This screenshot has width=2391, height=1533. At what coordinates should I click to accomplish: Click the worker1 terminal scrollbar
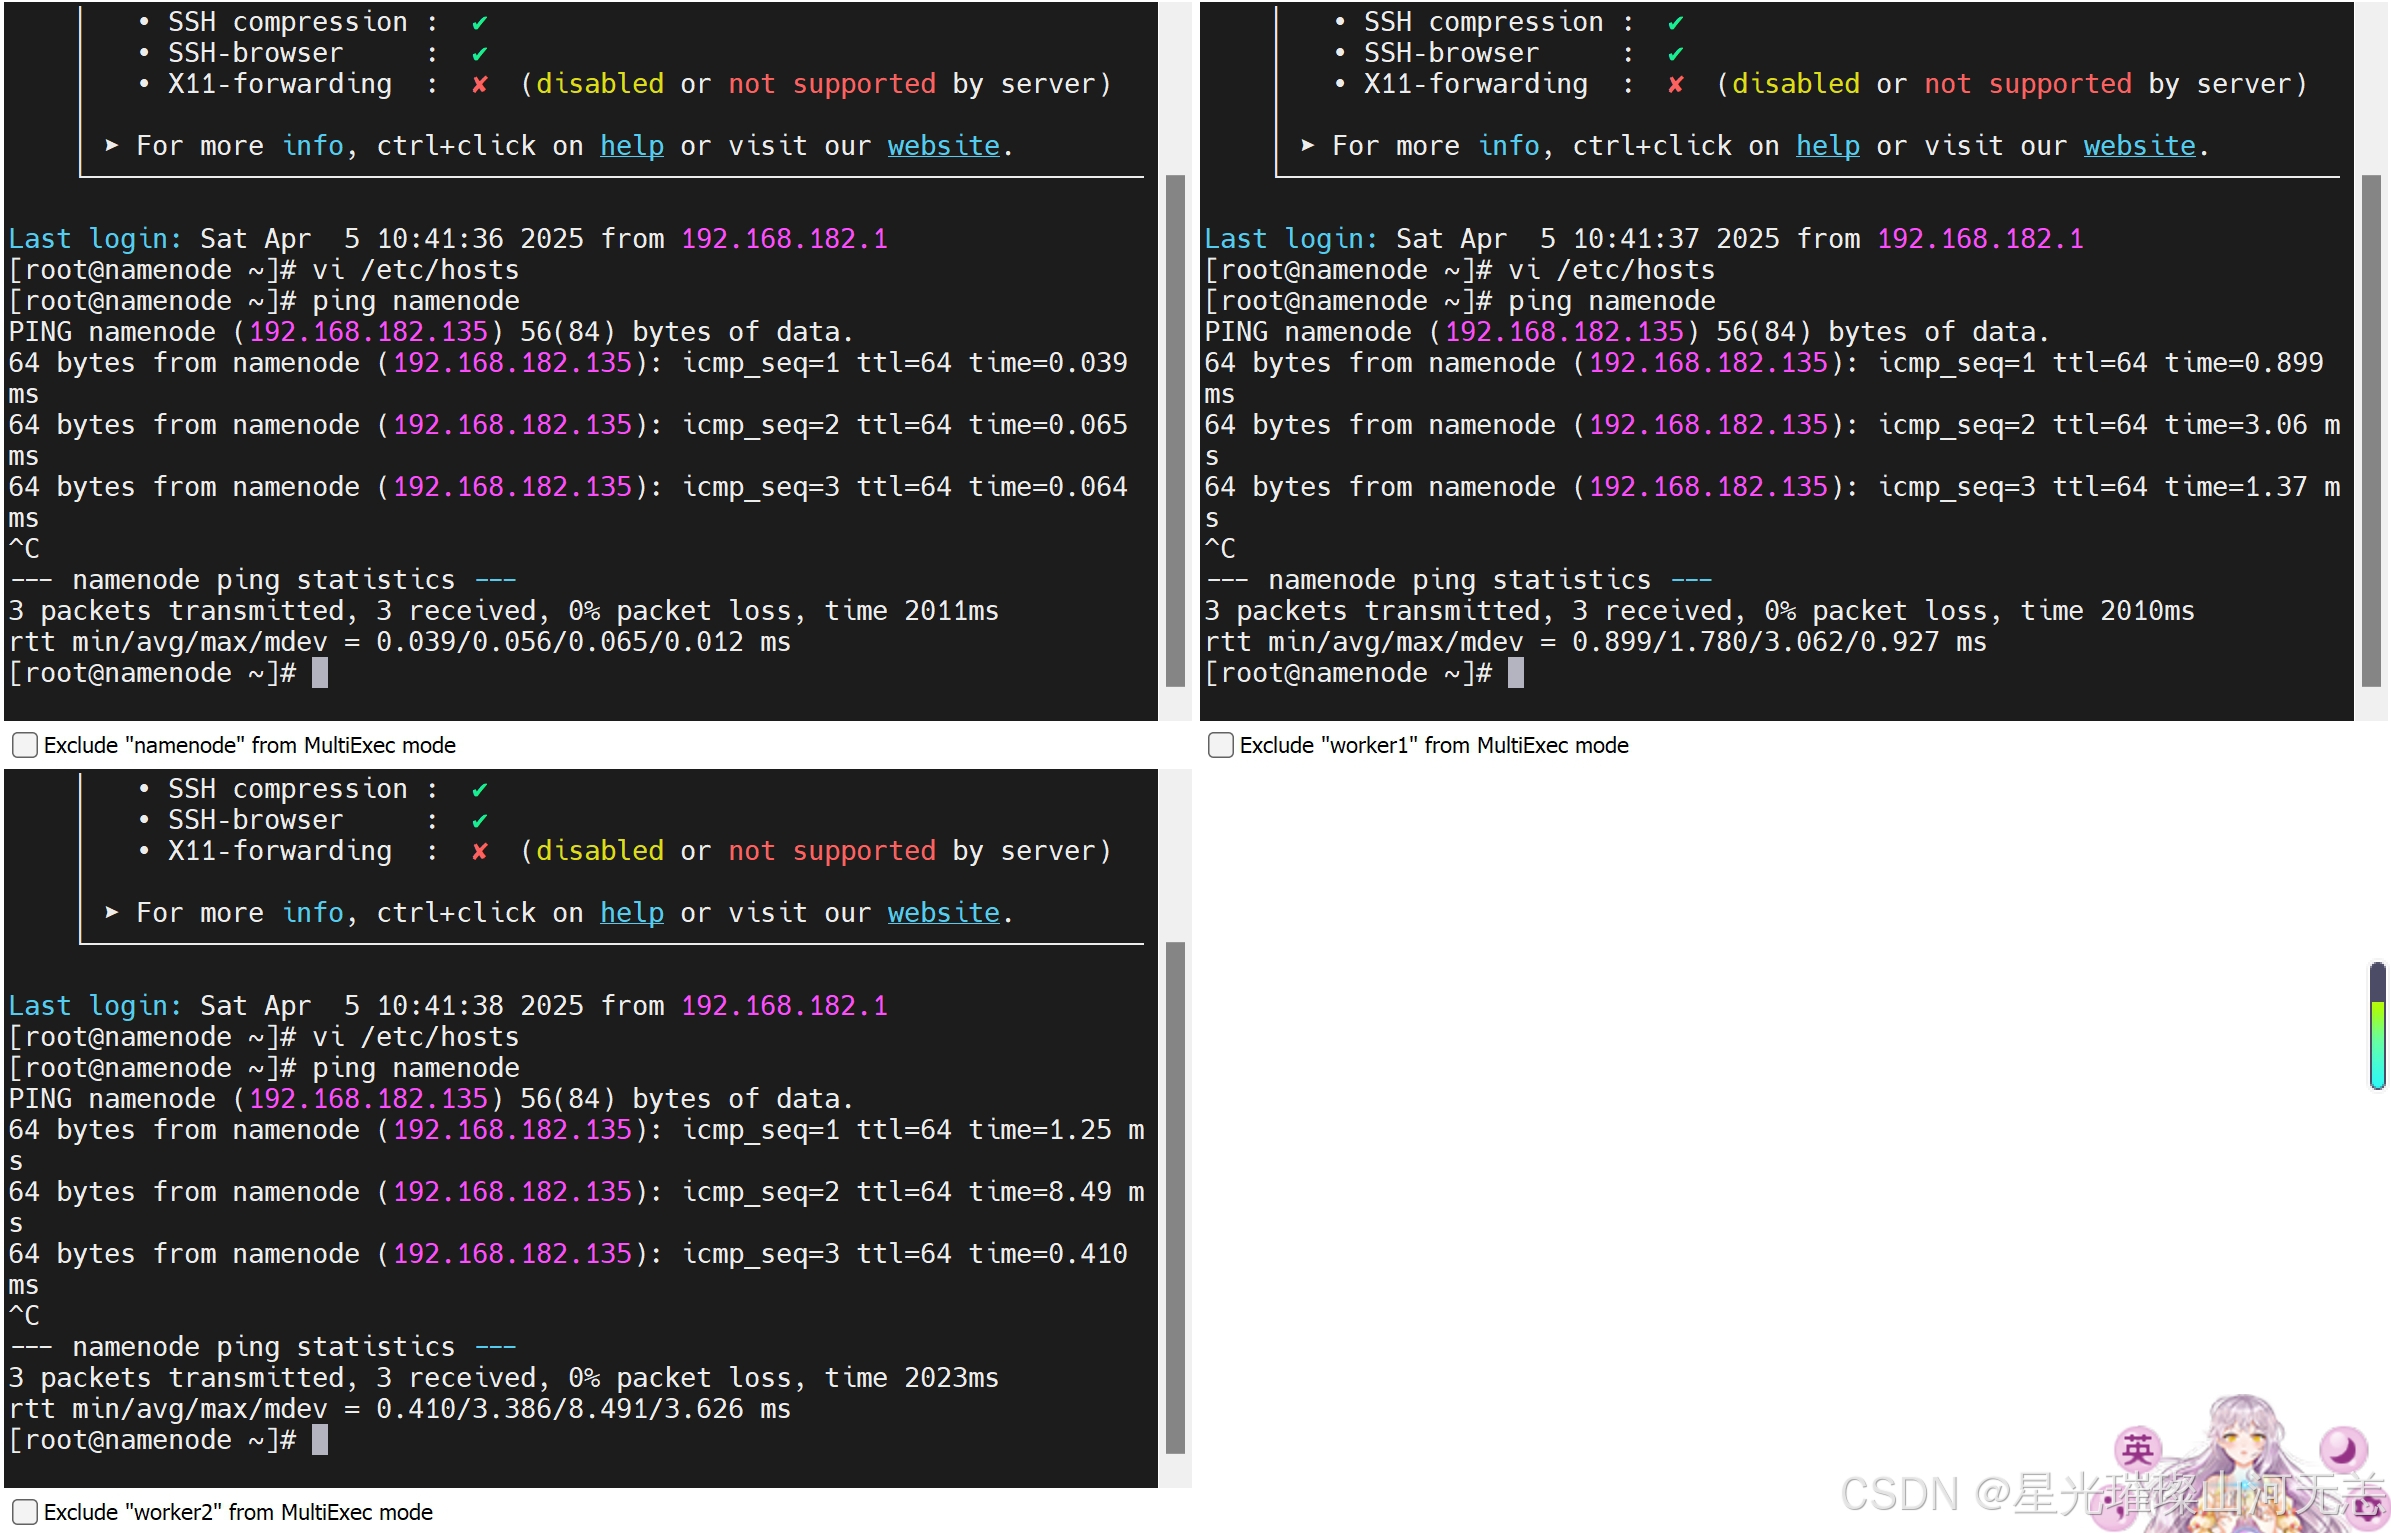pos(2371,430)
